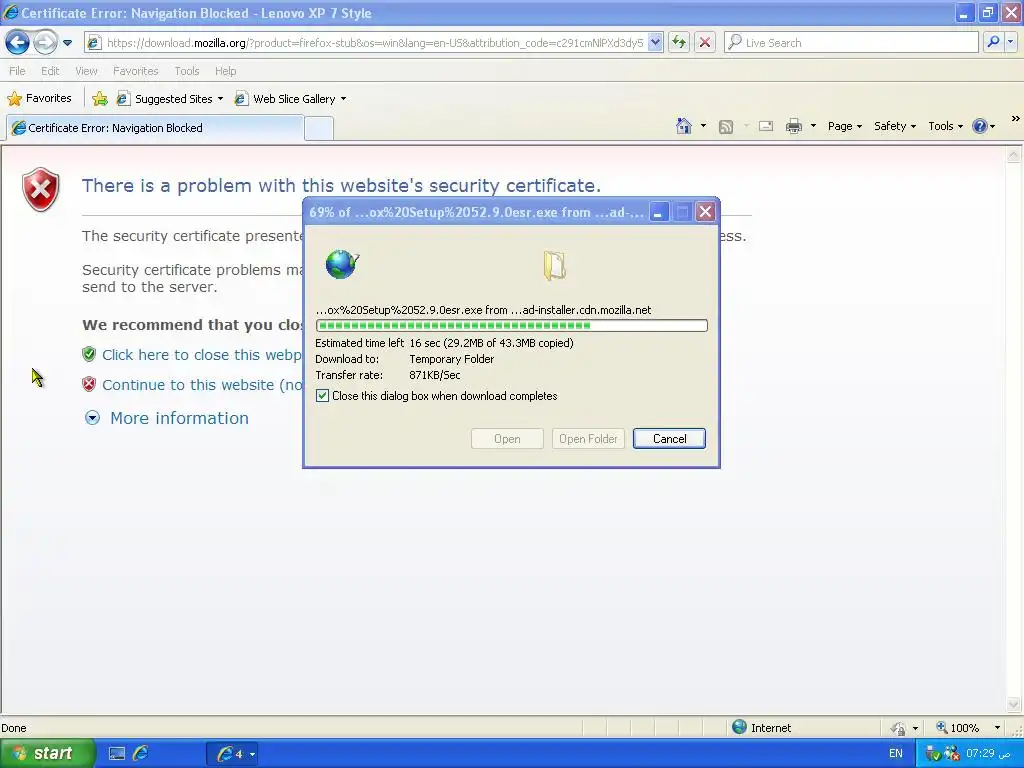This screenshot has width=1024, height=768.
Task: Open the Tools menu in menu bar
Action: (x=187, y=71)
